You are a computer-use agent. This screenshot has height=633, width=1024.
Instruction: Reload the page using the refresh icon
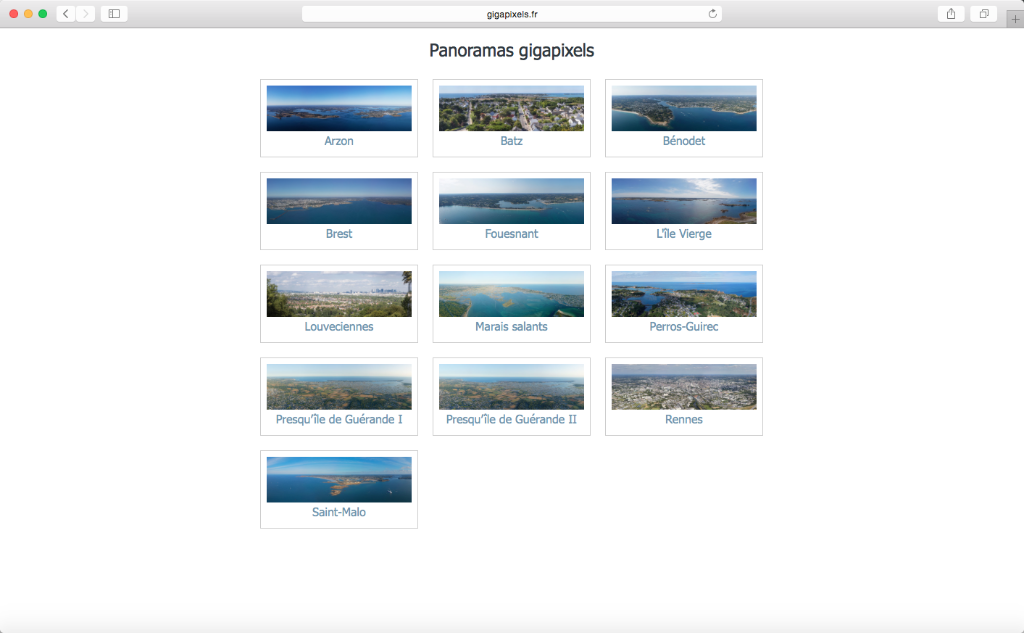712,14
